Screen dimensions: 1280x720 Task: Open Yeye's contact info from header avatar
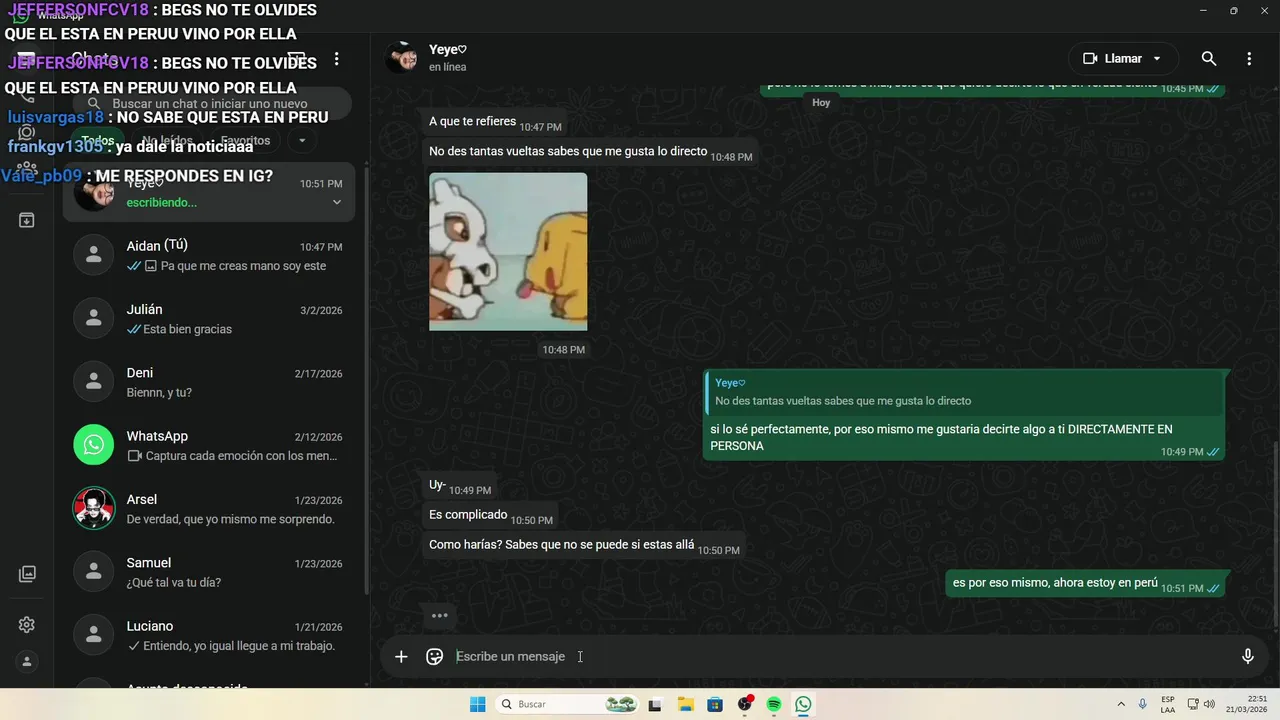click(402, 58)
